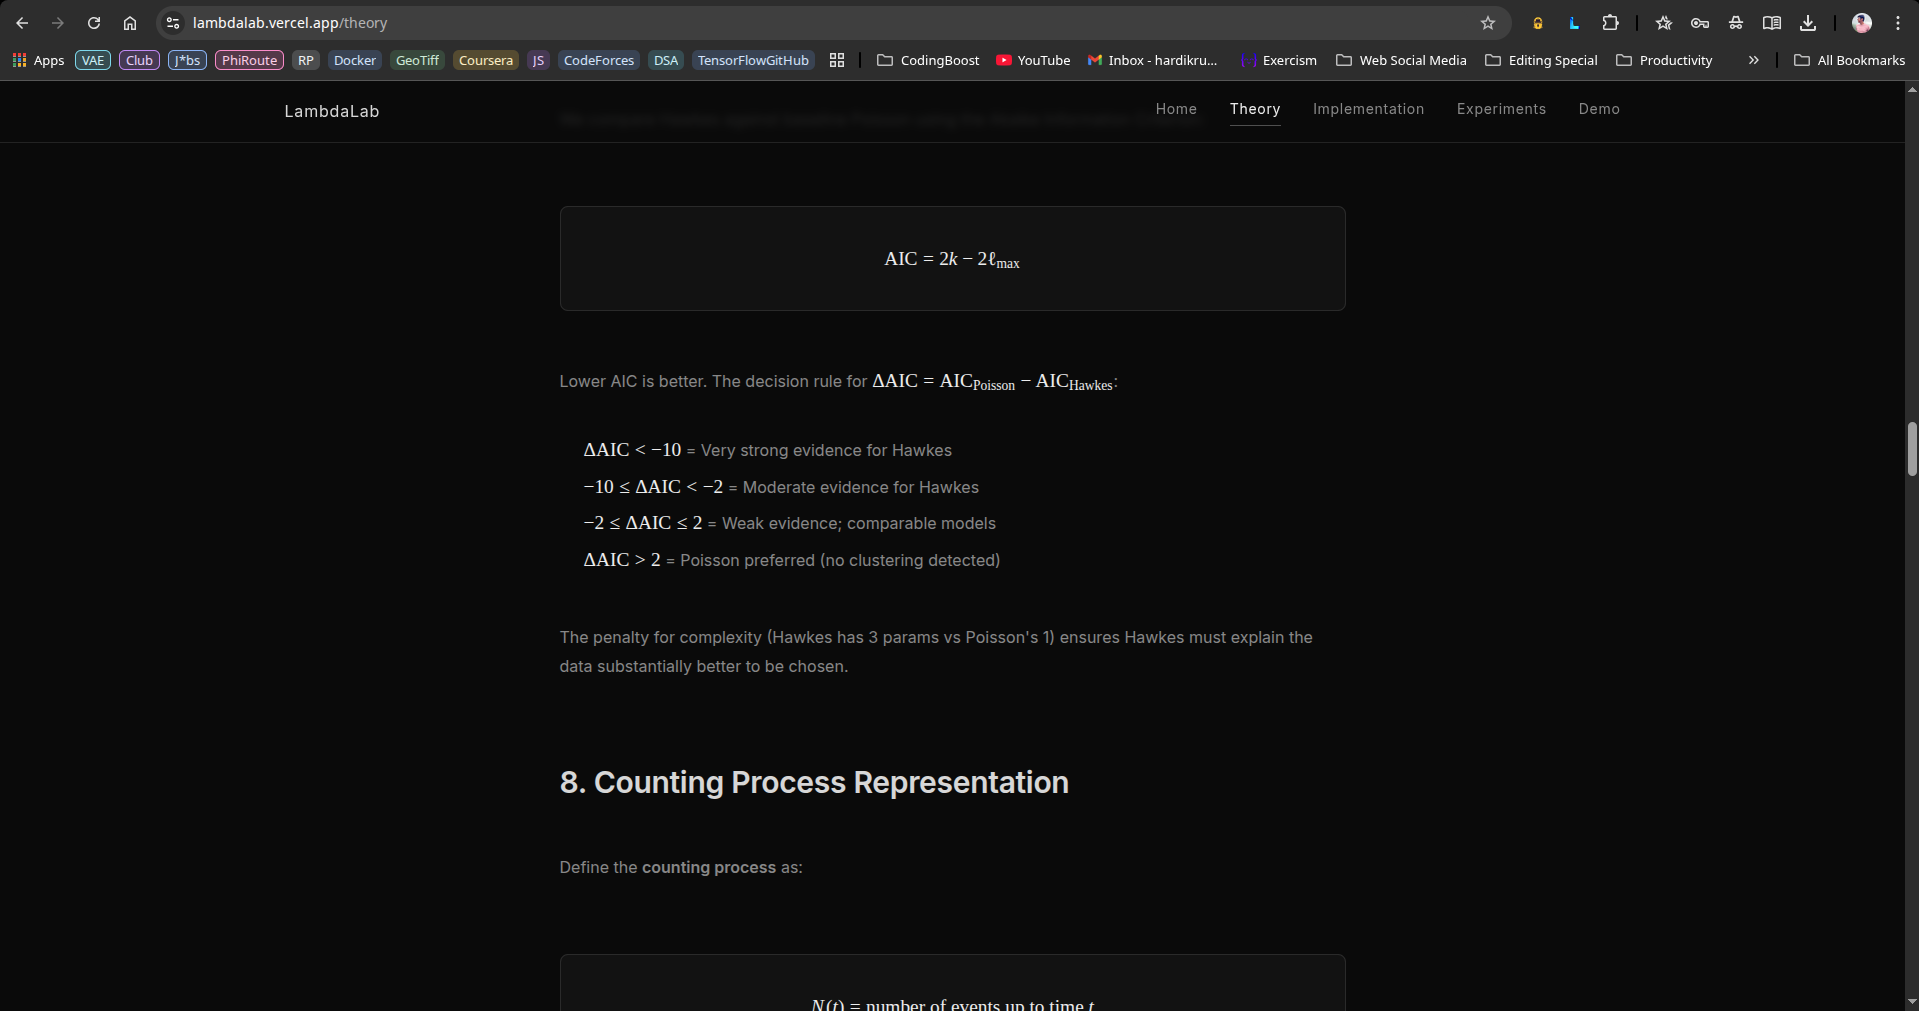Open the browser downloads icon

tap(1808, 23)
